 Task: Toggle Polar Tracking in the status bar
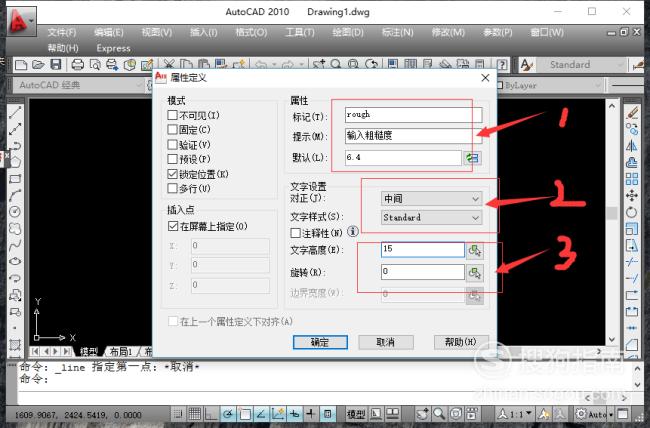tap(228, 413)
